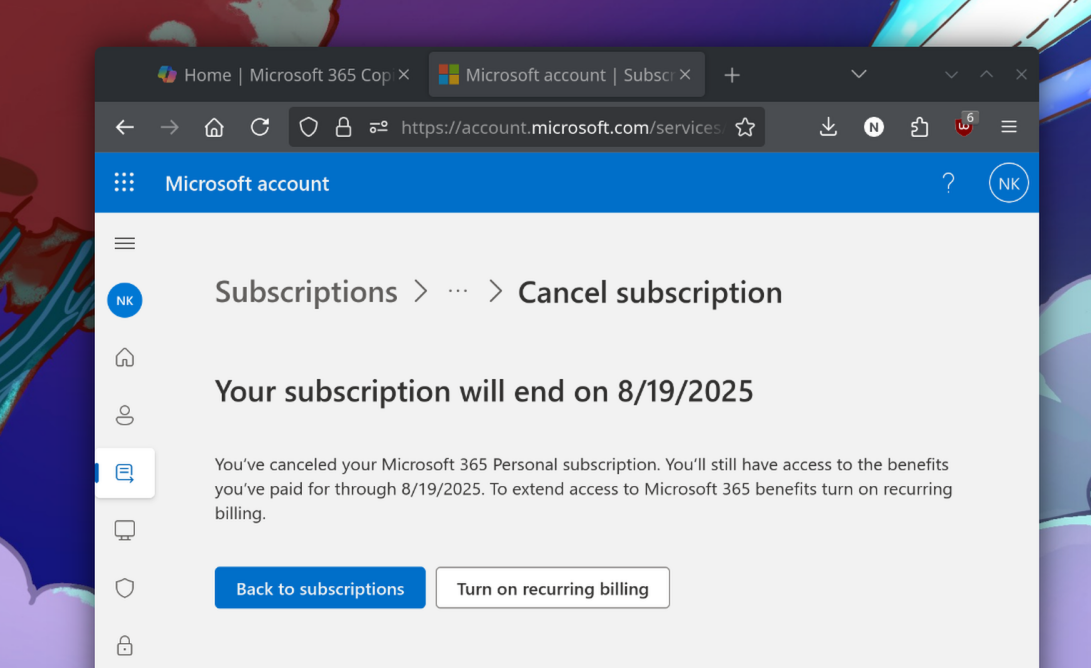Open the list-all-tabs dropdown chevron

[x=858, y=73]
